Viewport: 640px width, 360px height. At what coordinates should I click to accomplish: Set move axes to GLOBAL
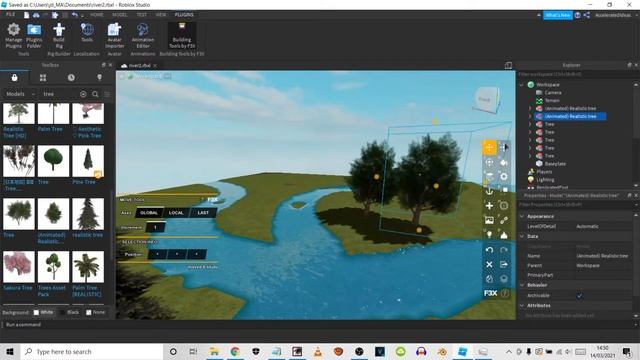coord(149,213)
